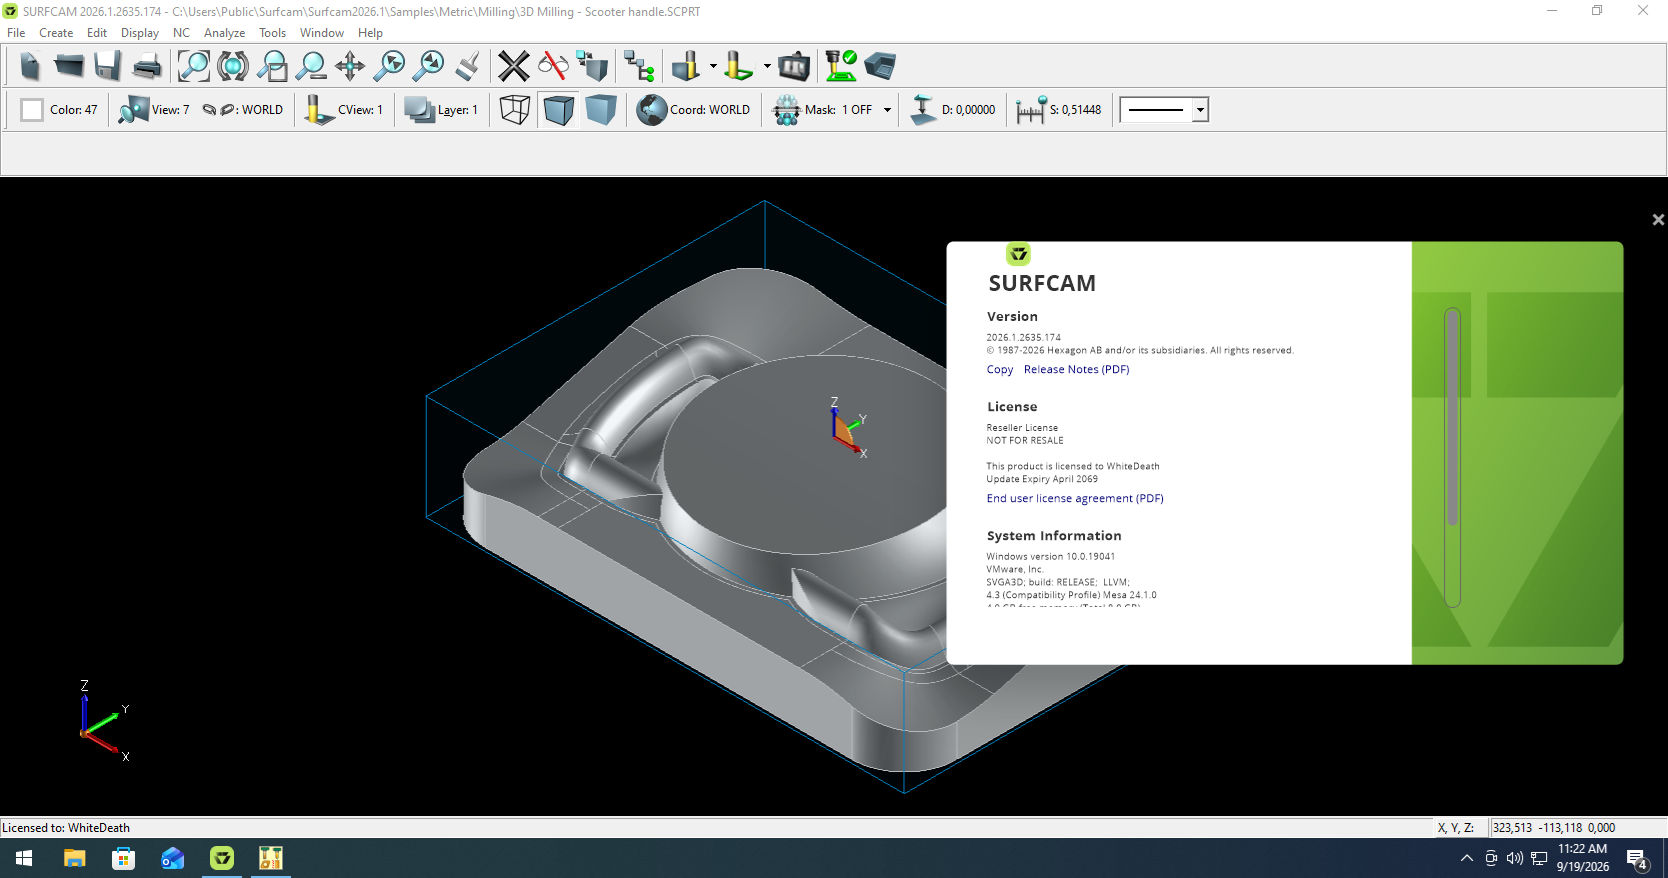This screenshot has width=1668, height=878.
Task: Click the View: 7 toolbar control
Action: tap(153, 110)
